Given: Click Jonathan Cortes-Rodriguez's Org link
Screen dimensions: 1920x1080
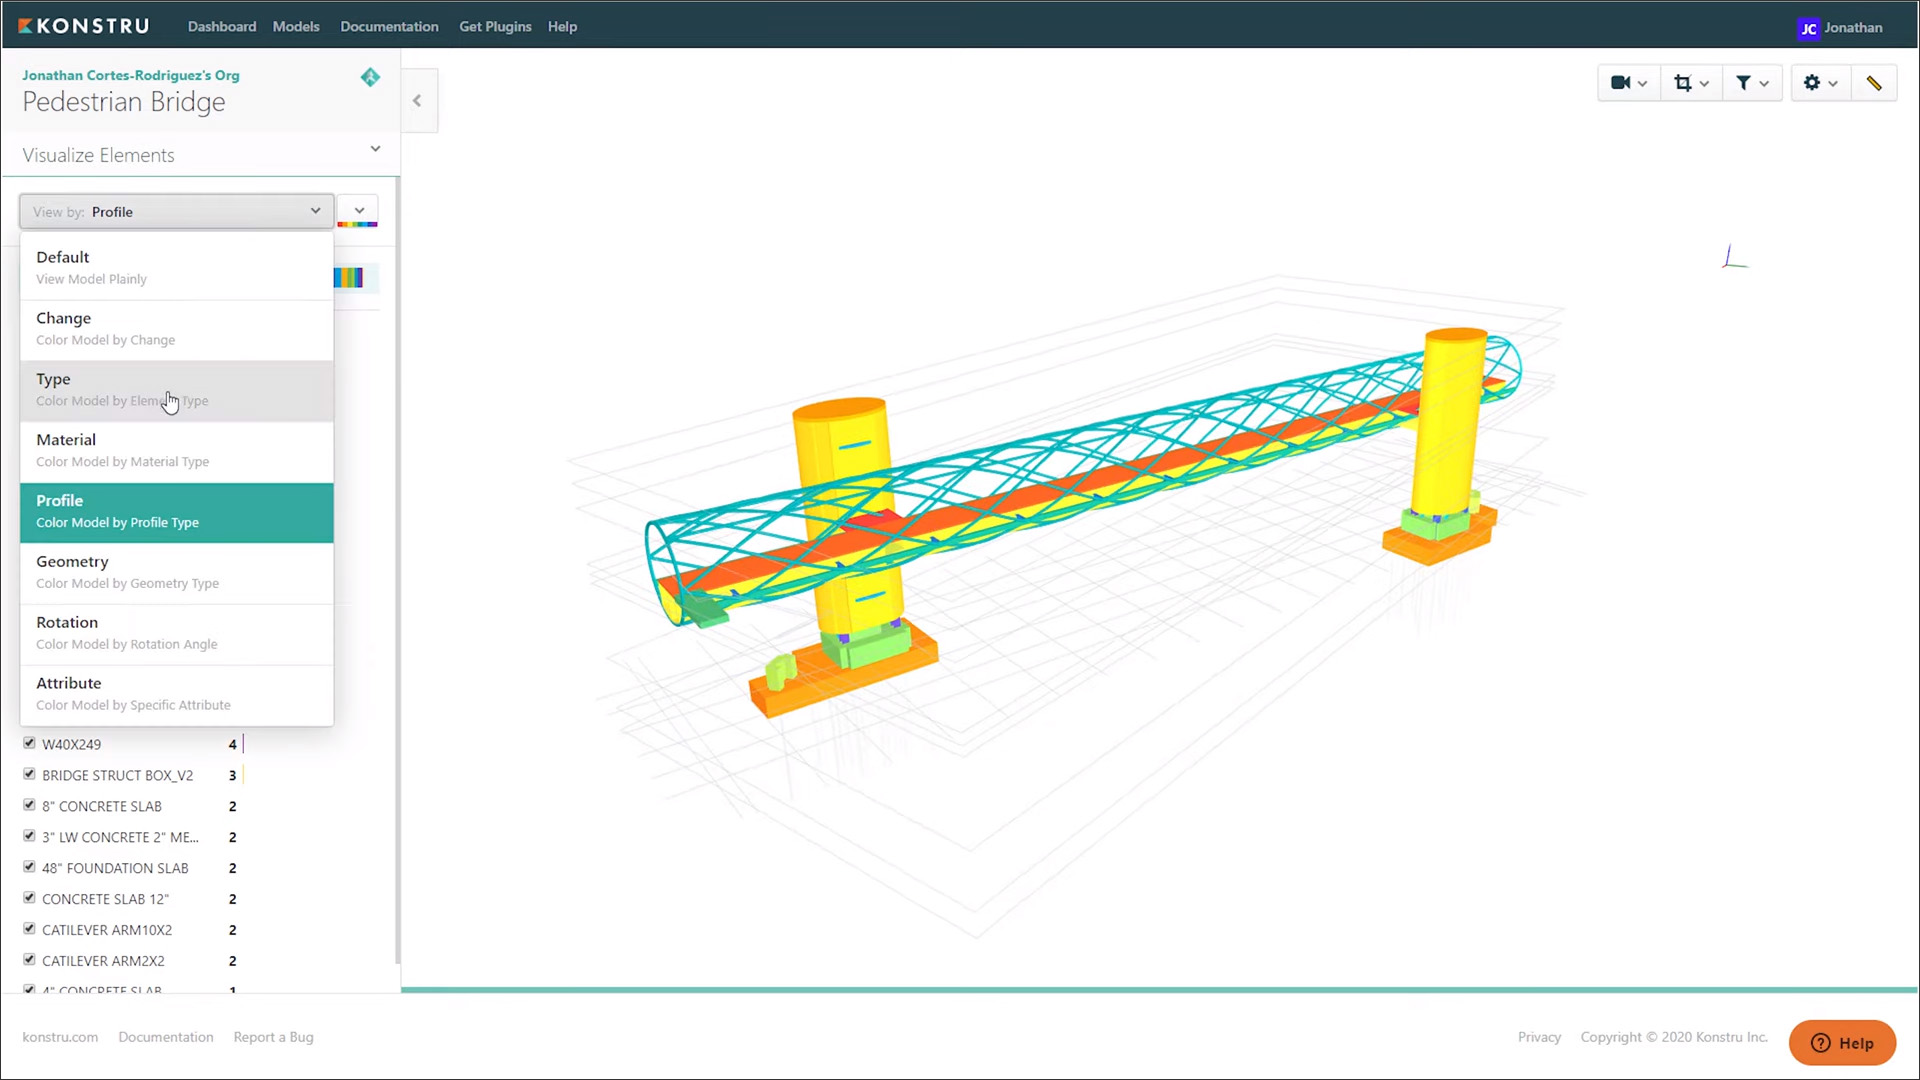Looking at the screenshot, I should click(x=131, y=75).
